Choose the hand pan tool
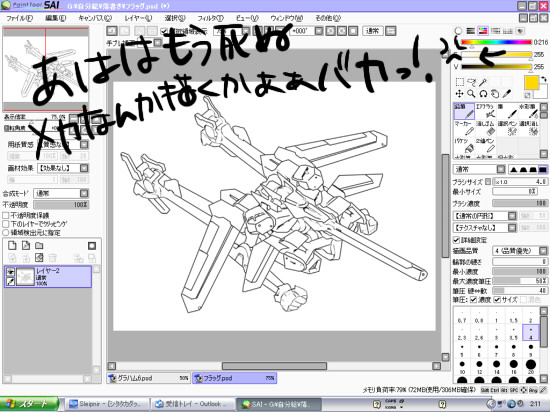550x412 pixels. coord(495,94)
